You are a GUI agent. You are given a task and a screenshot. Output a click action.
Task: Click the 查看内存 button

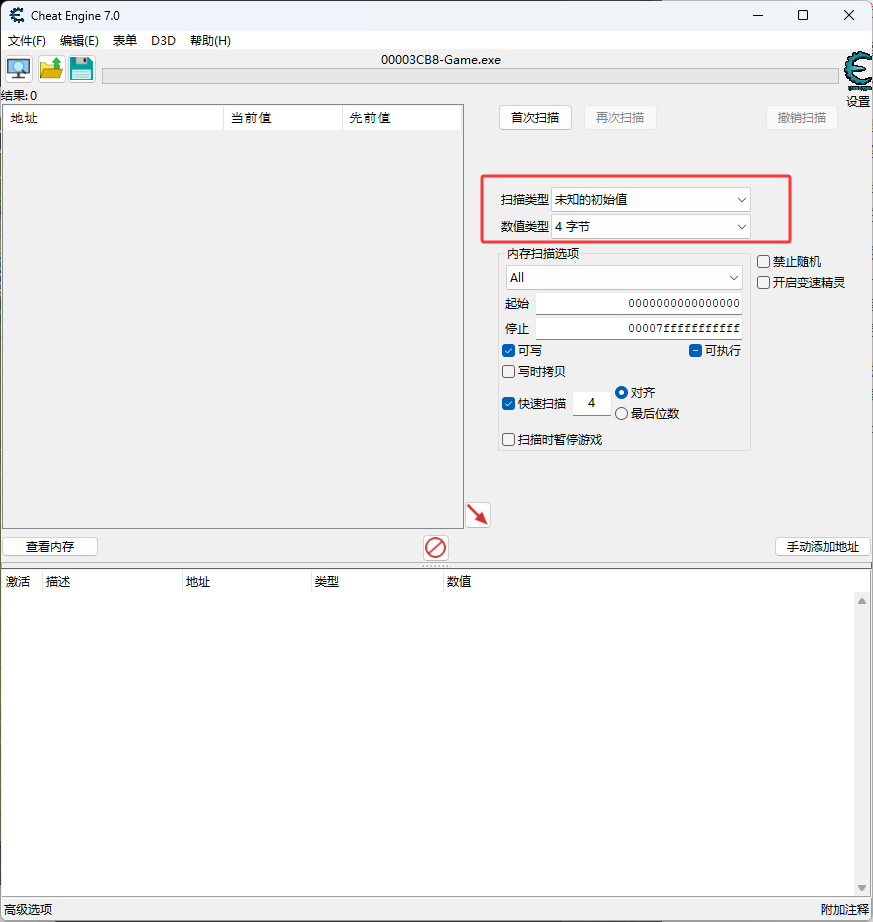[50, 547]
